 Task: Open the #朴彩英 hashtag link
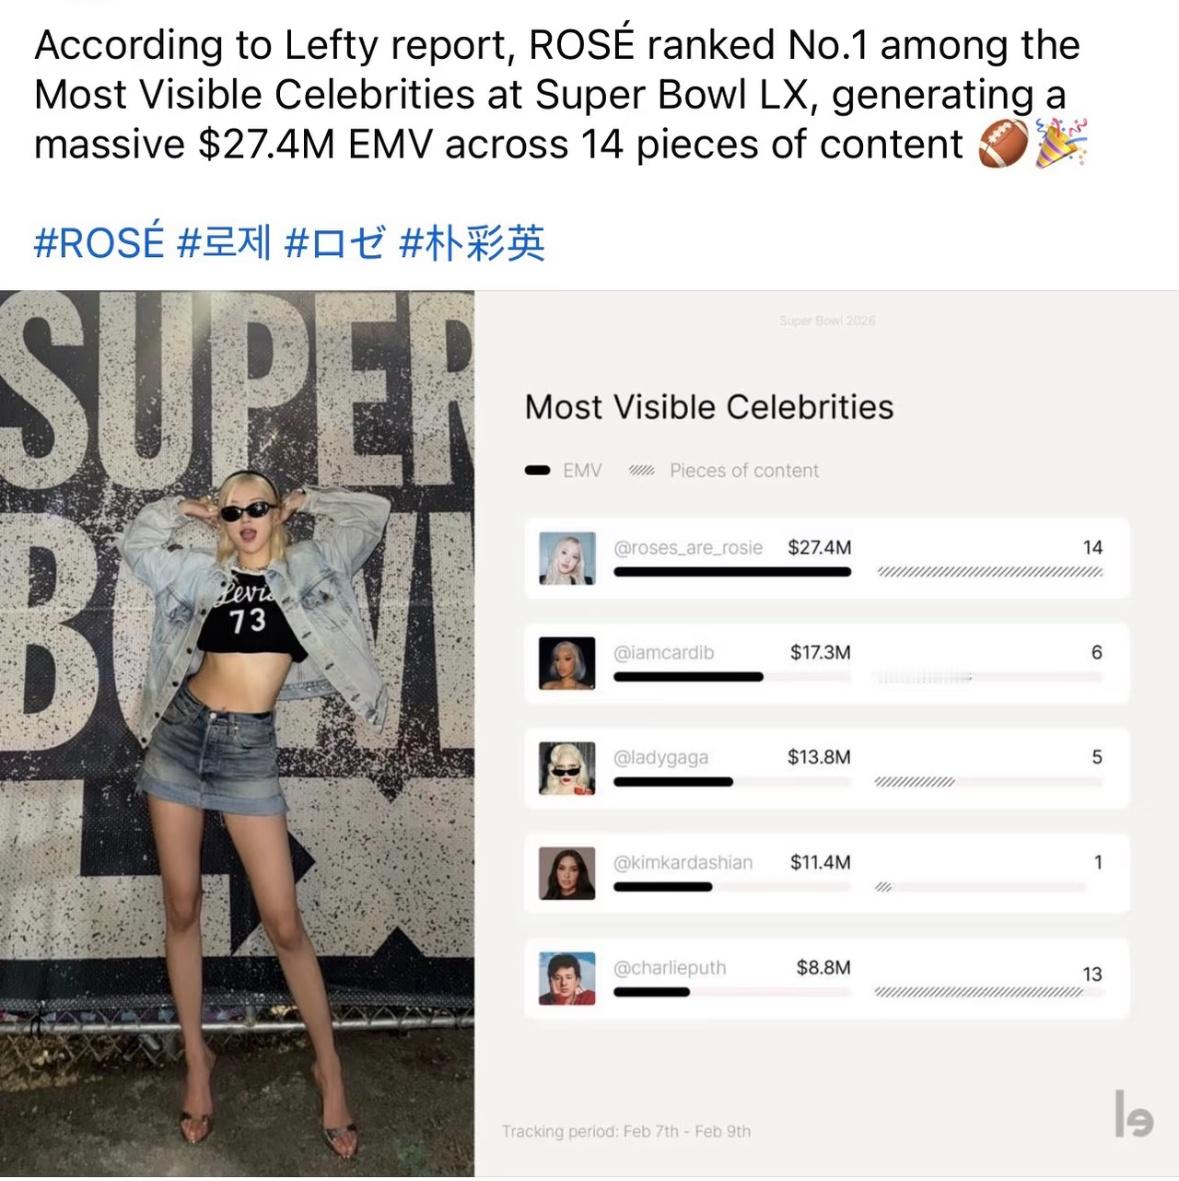click(x=472, y=243)
